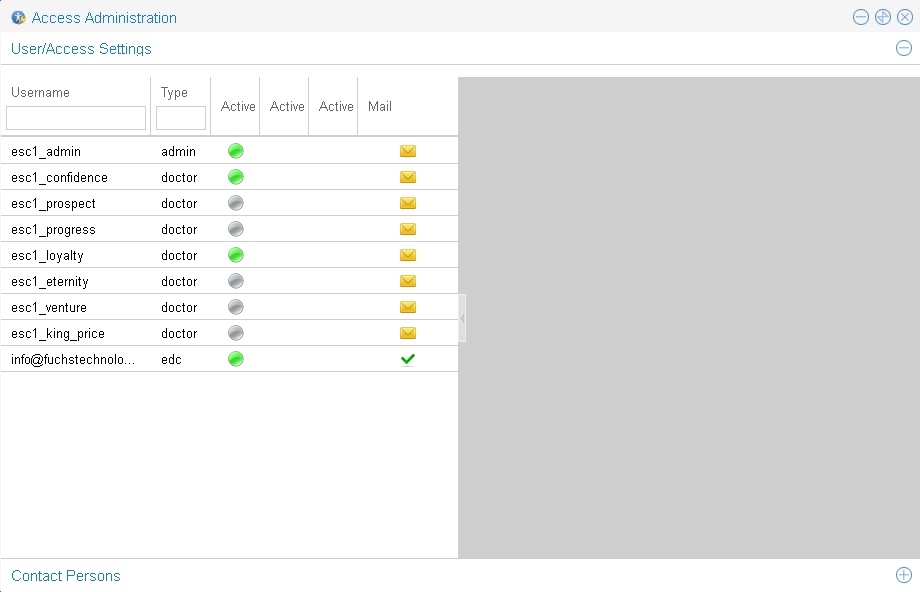Click mail envelope icon for esc1_prospect
The image size is (920, 592).
click(408, 204)
